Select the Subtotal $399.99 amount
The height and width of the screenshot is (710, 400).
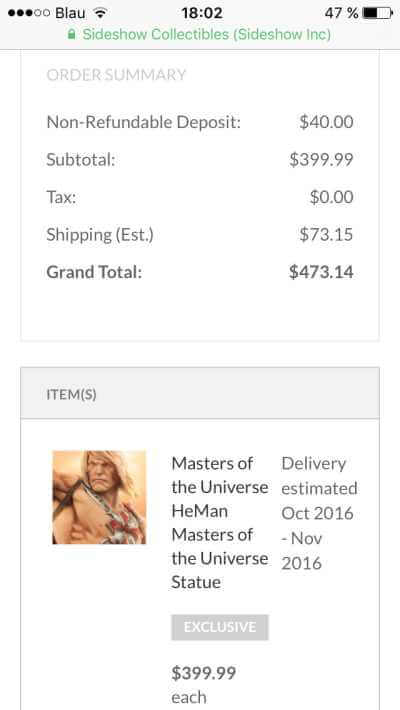coord(321,159)
